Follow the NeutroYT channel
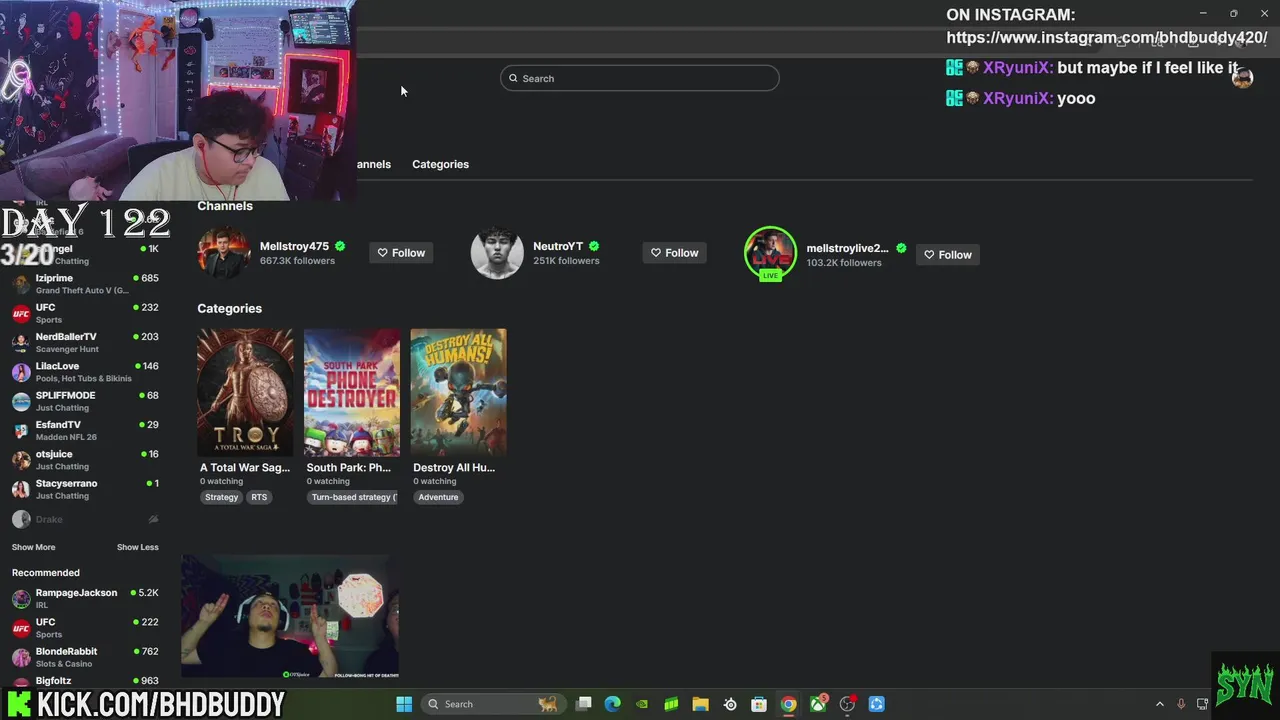This screenshot has height=720, width=1280. click(x=674, y=253)
